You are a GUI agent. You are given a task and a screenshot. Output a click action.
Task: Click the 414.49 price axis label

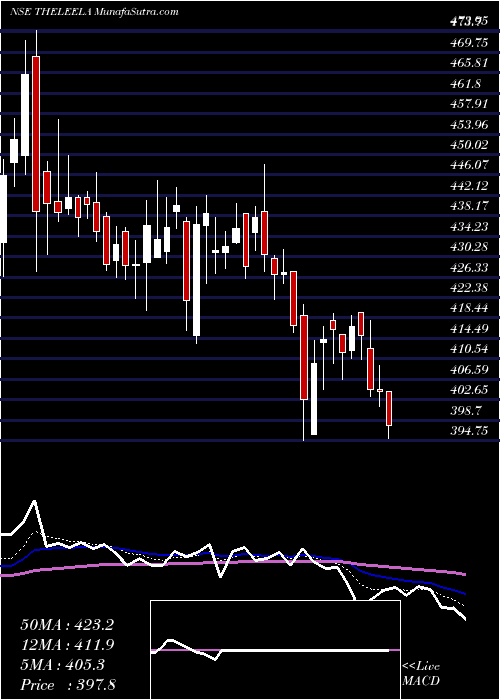[x=468, y=329]
